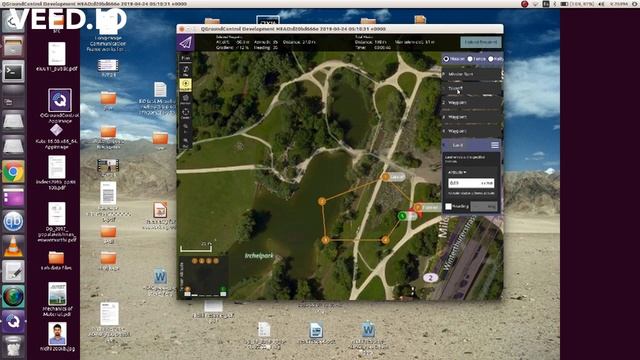Click the disabled heading value field
Screen dimensions: 640x360
coord(484,207)
